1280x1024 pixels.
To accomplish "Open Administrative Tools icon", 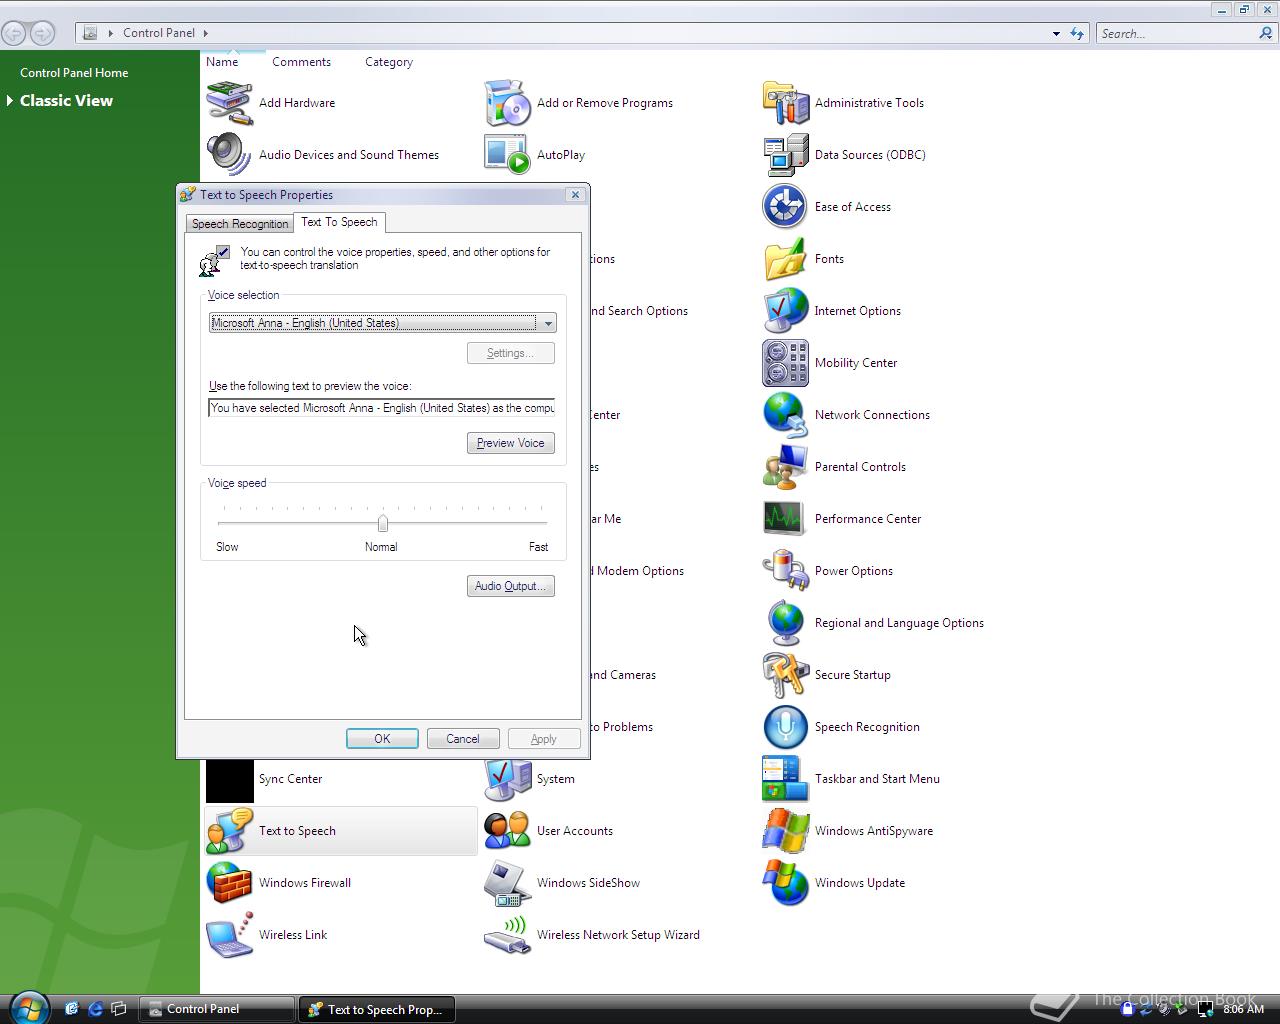I will (785, 103).
